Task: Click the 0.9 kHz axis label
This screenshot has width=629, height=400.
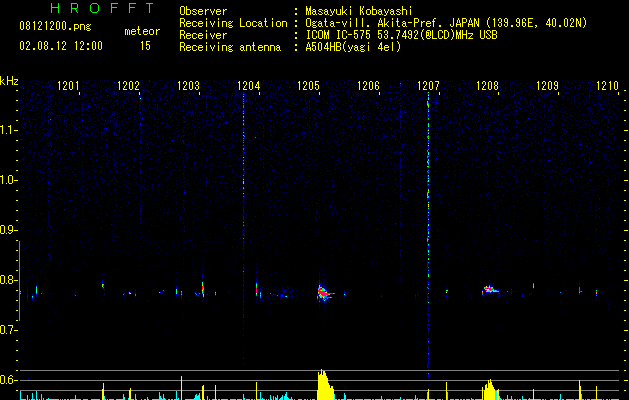Action: [x=8, y=230]
